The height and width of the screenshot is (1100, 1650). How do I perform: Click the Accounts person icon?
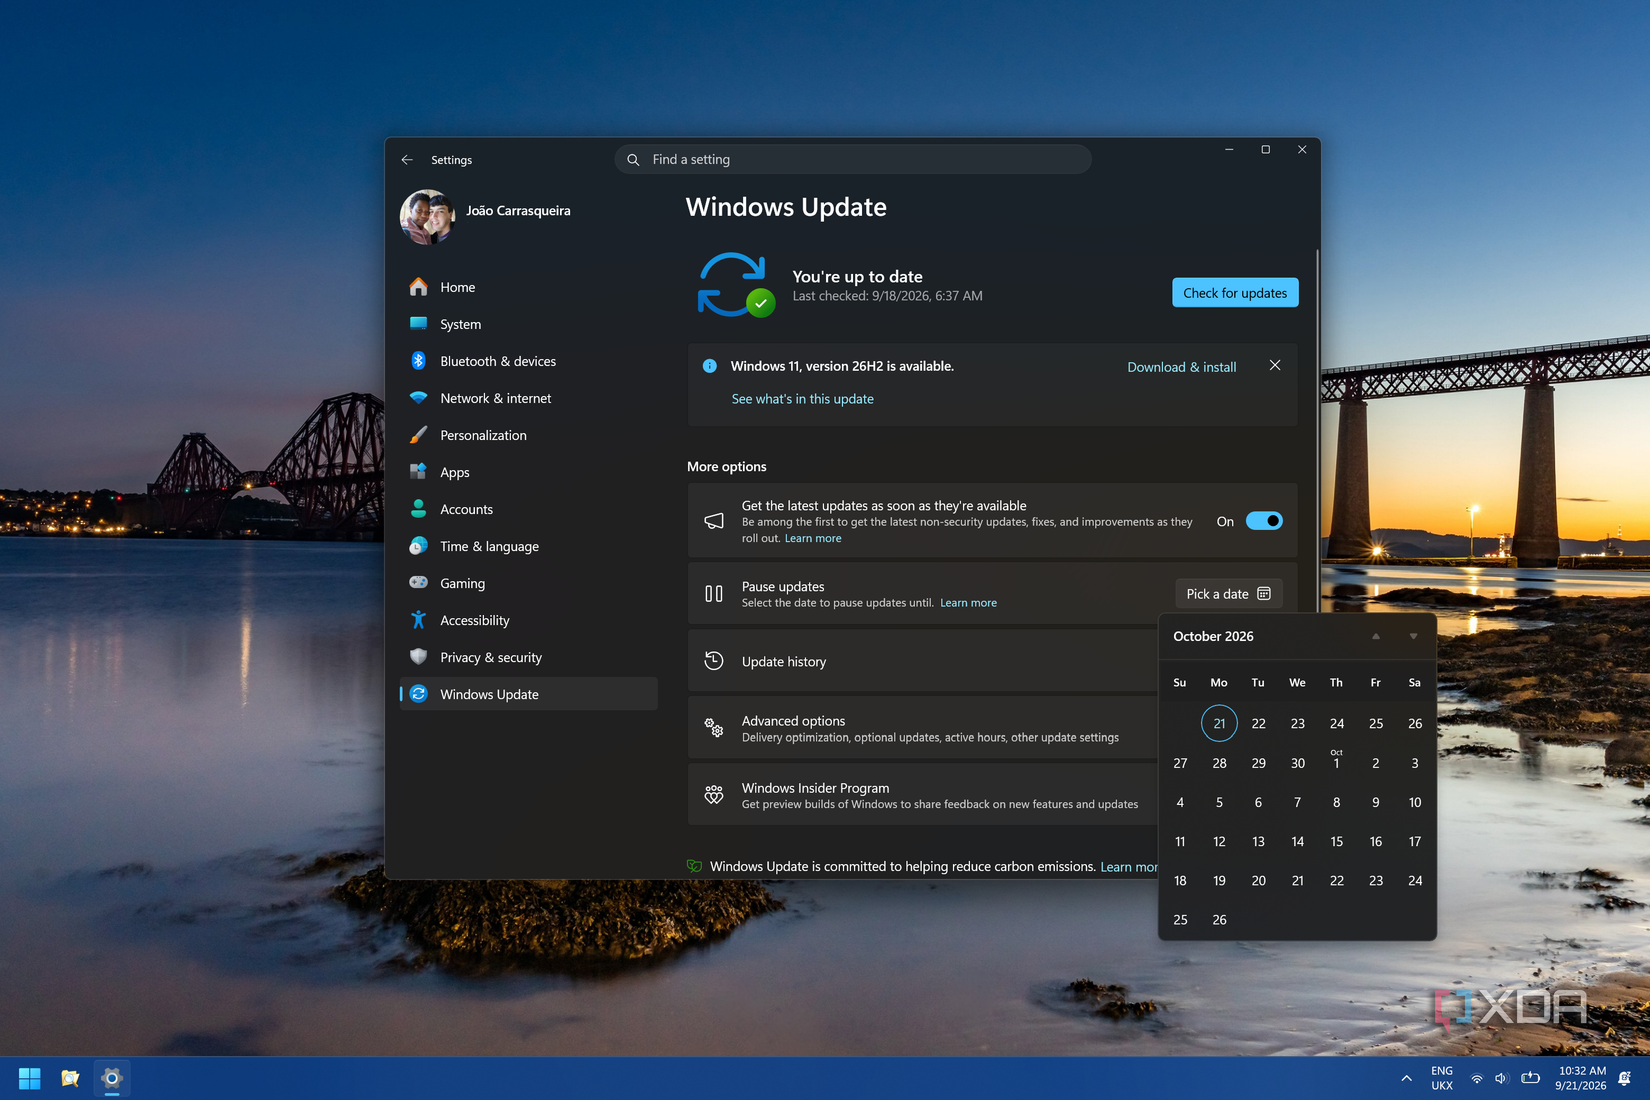coord(419,509)
